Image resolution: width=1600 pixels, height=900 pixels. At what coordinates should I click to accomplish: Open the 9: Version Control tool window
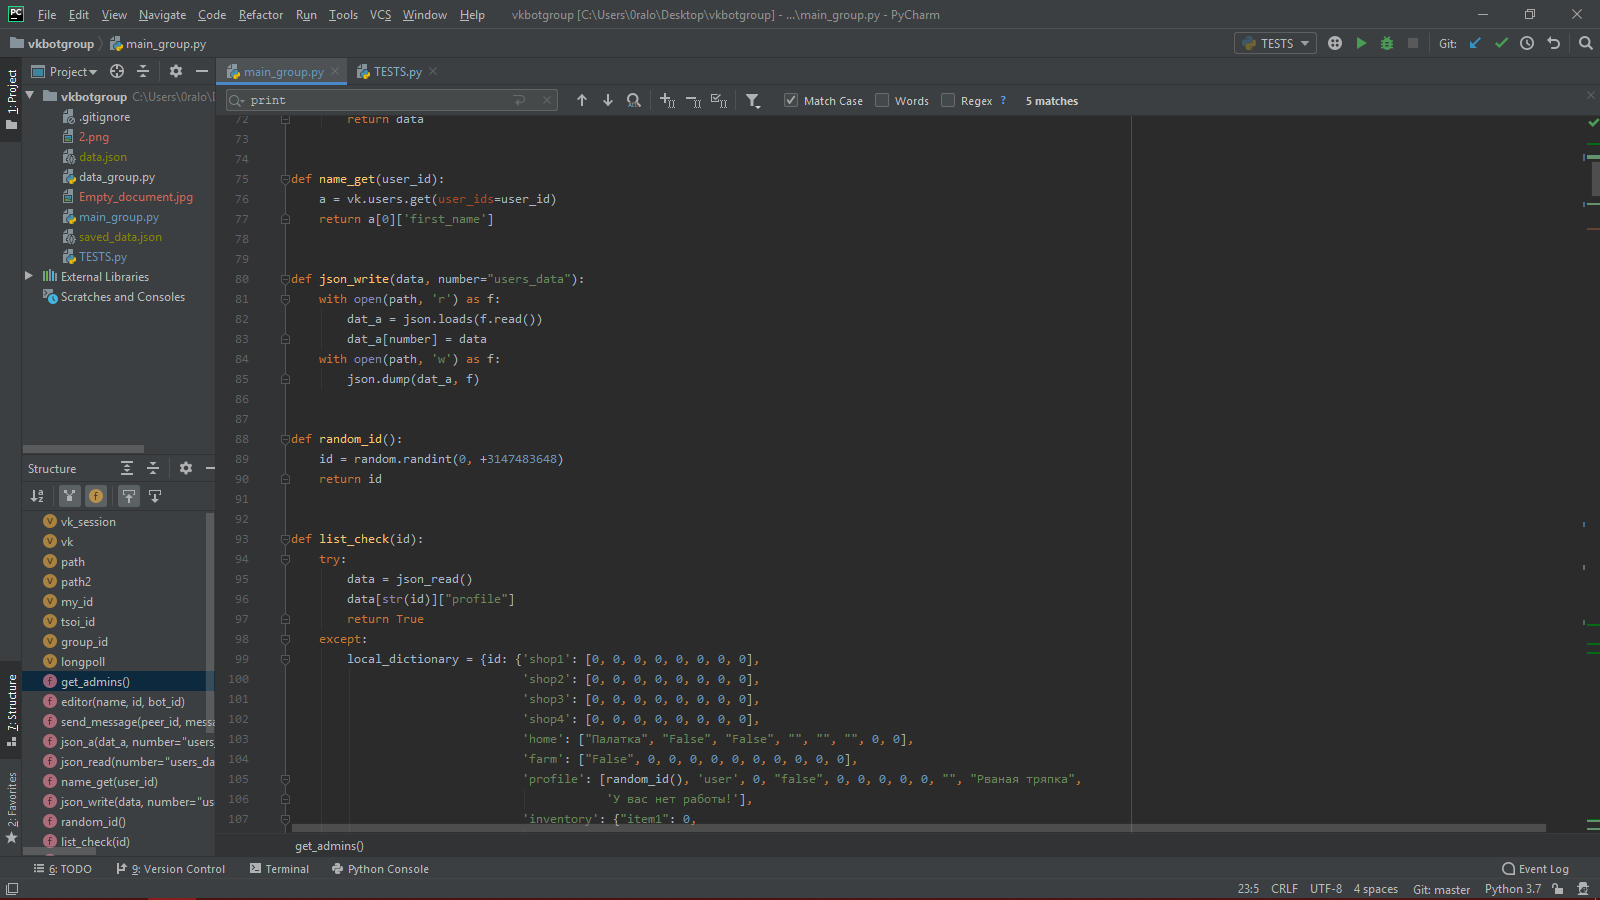pos(170,869)
